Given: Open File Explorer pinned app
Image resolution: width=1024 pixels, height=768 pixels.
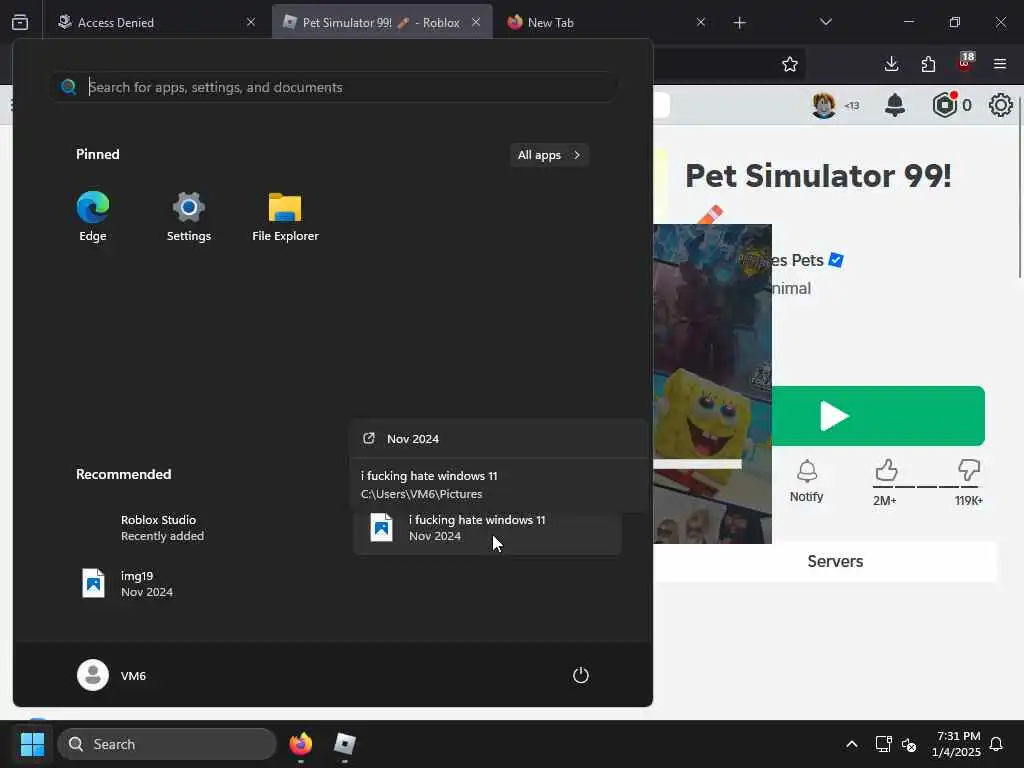Looking at the screenshot, I should coord(285,217).
